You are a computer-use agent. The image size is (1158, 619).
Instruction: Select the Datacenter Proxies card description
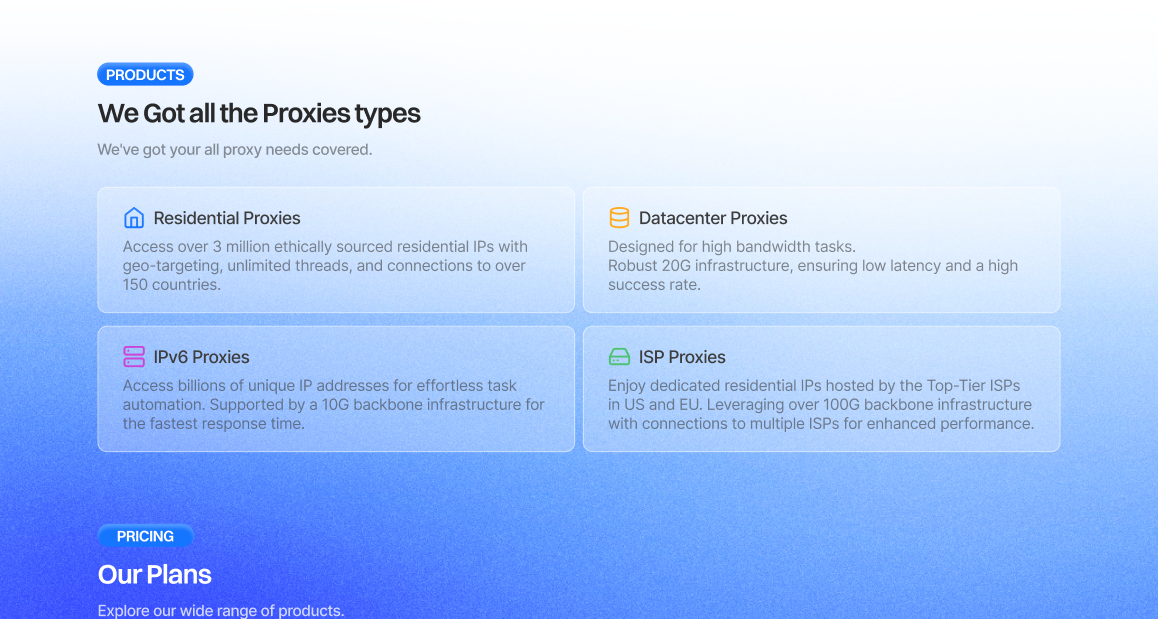[x=812, y=266]
